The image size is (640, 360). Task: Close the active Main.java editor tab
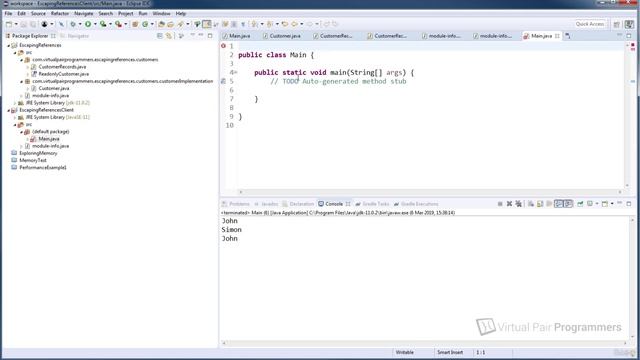tap(557, 36)
